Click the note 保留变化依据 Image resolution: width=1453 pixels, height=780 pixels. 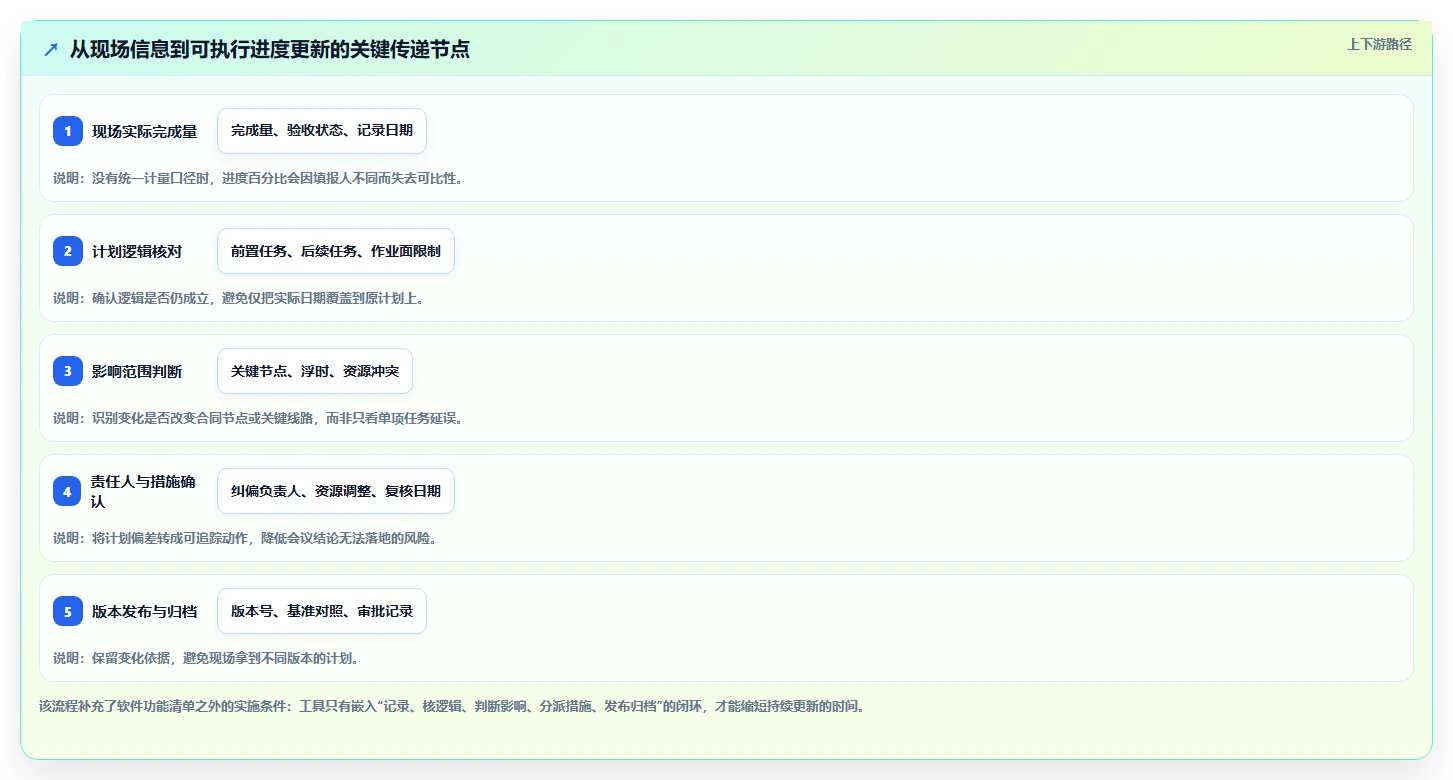[206, 658]
